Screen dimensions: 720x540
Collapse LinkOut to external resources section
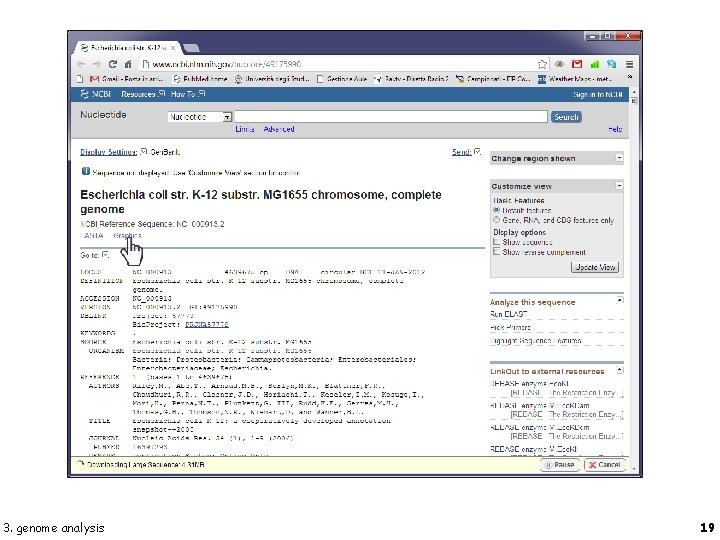point(619,370)
